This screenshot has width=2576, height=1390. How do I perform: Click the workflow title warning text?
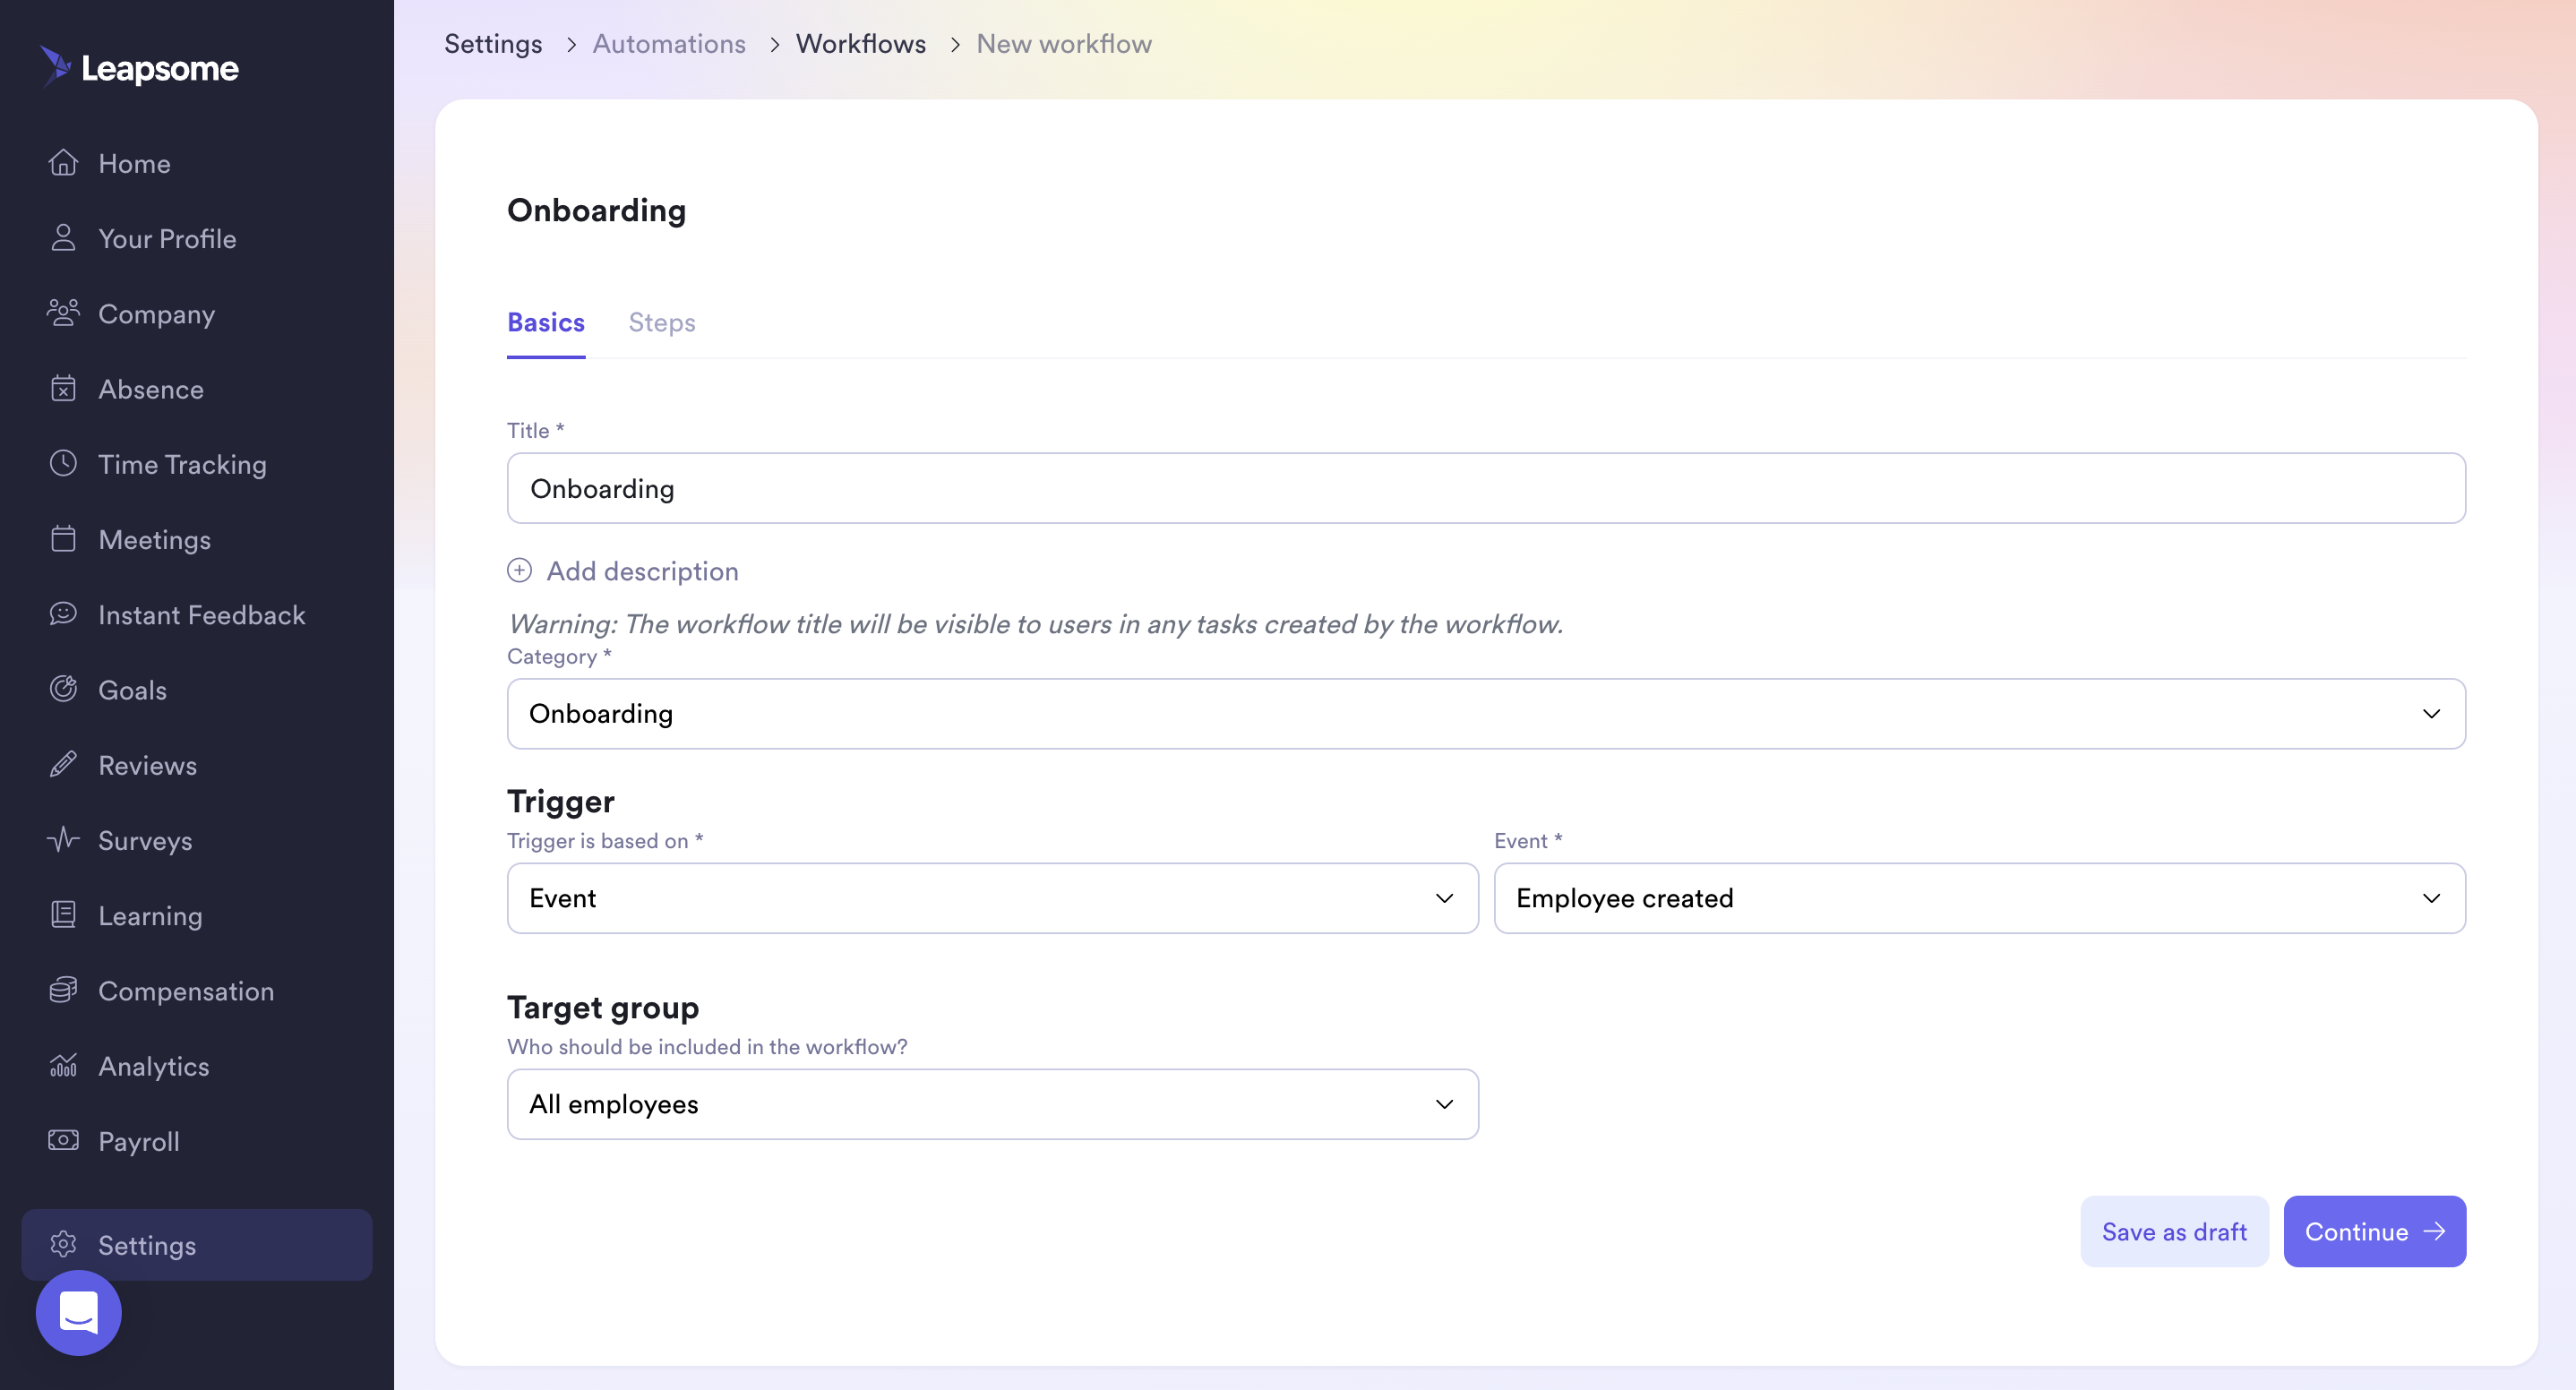click(1036, 624)
